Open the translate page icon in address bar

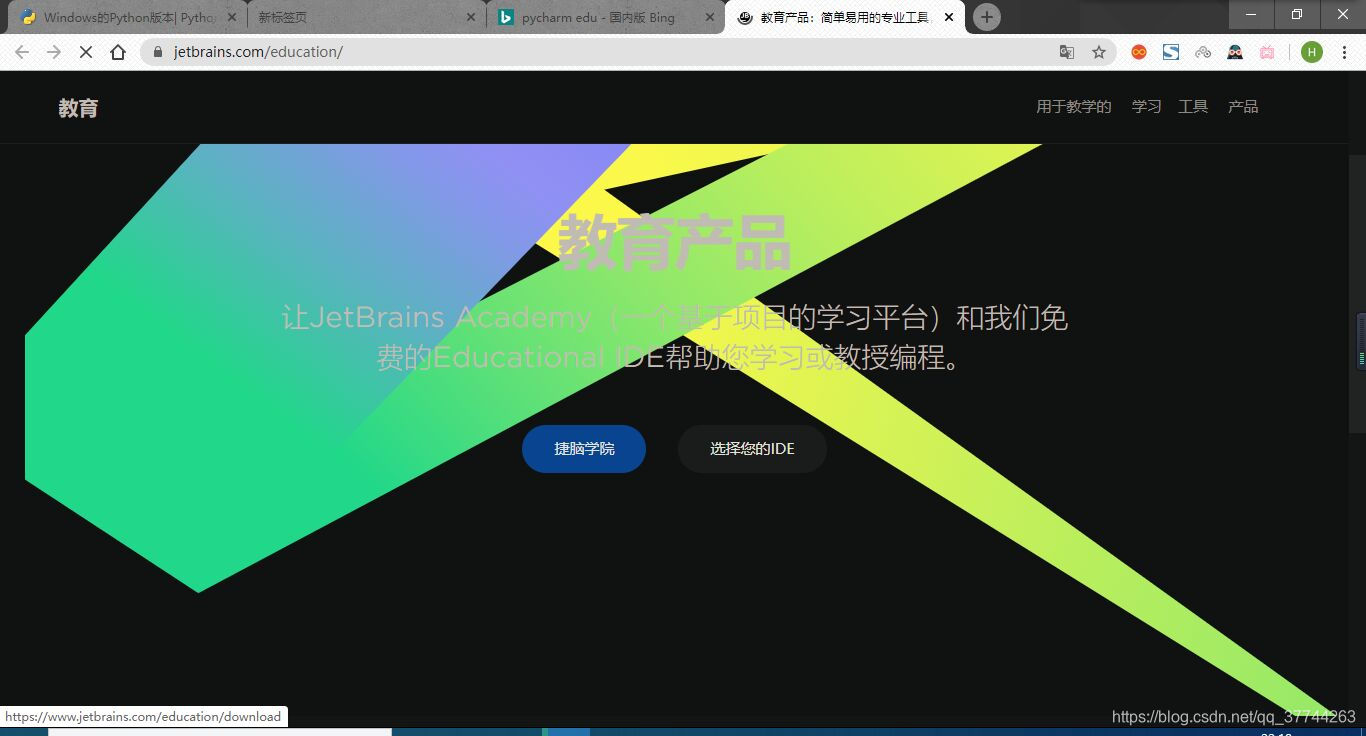(1067, 52)
